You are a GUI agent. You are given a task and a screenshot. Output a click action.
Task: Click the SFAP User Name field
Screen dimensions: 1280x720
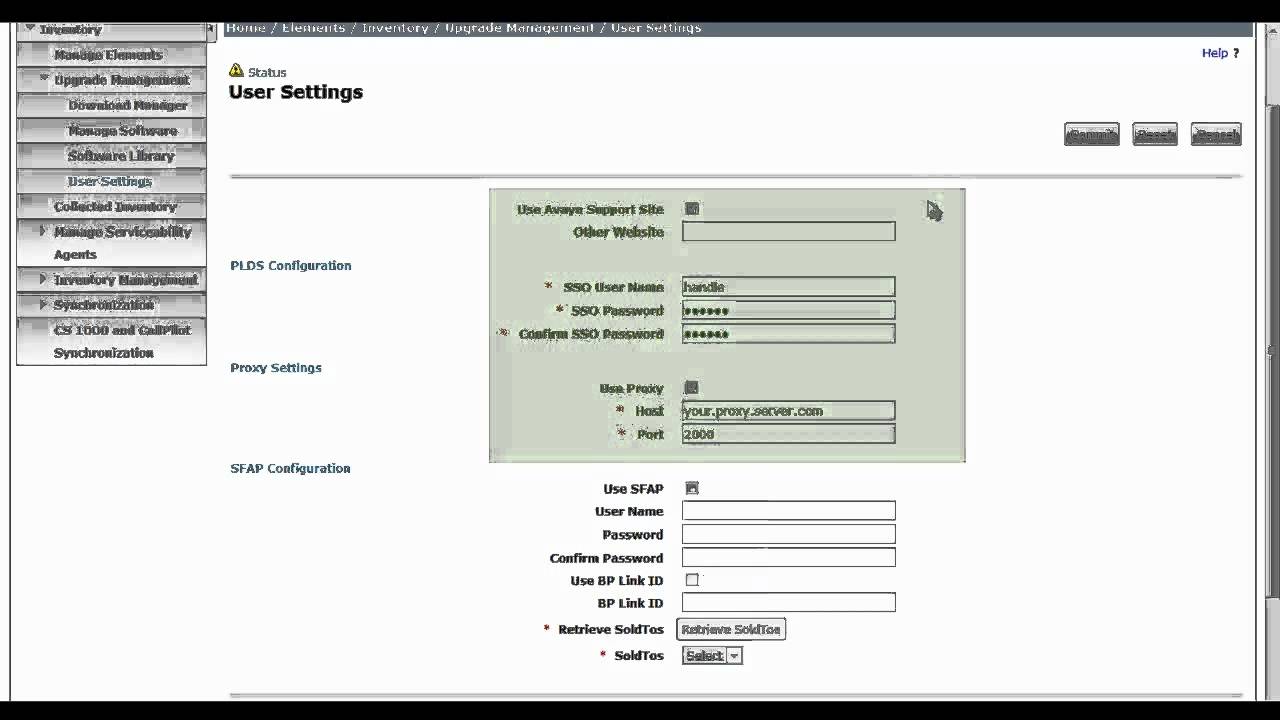tap(788, 511)
